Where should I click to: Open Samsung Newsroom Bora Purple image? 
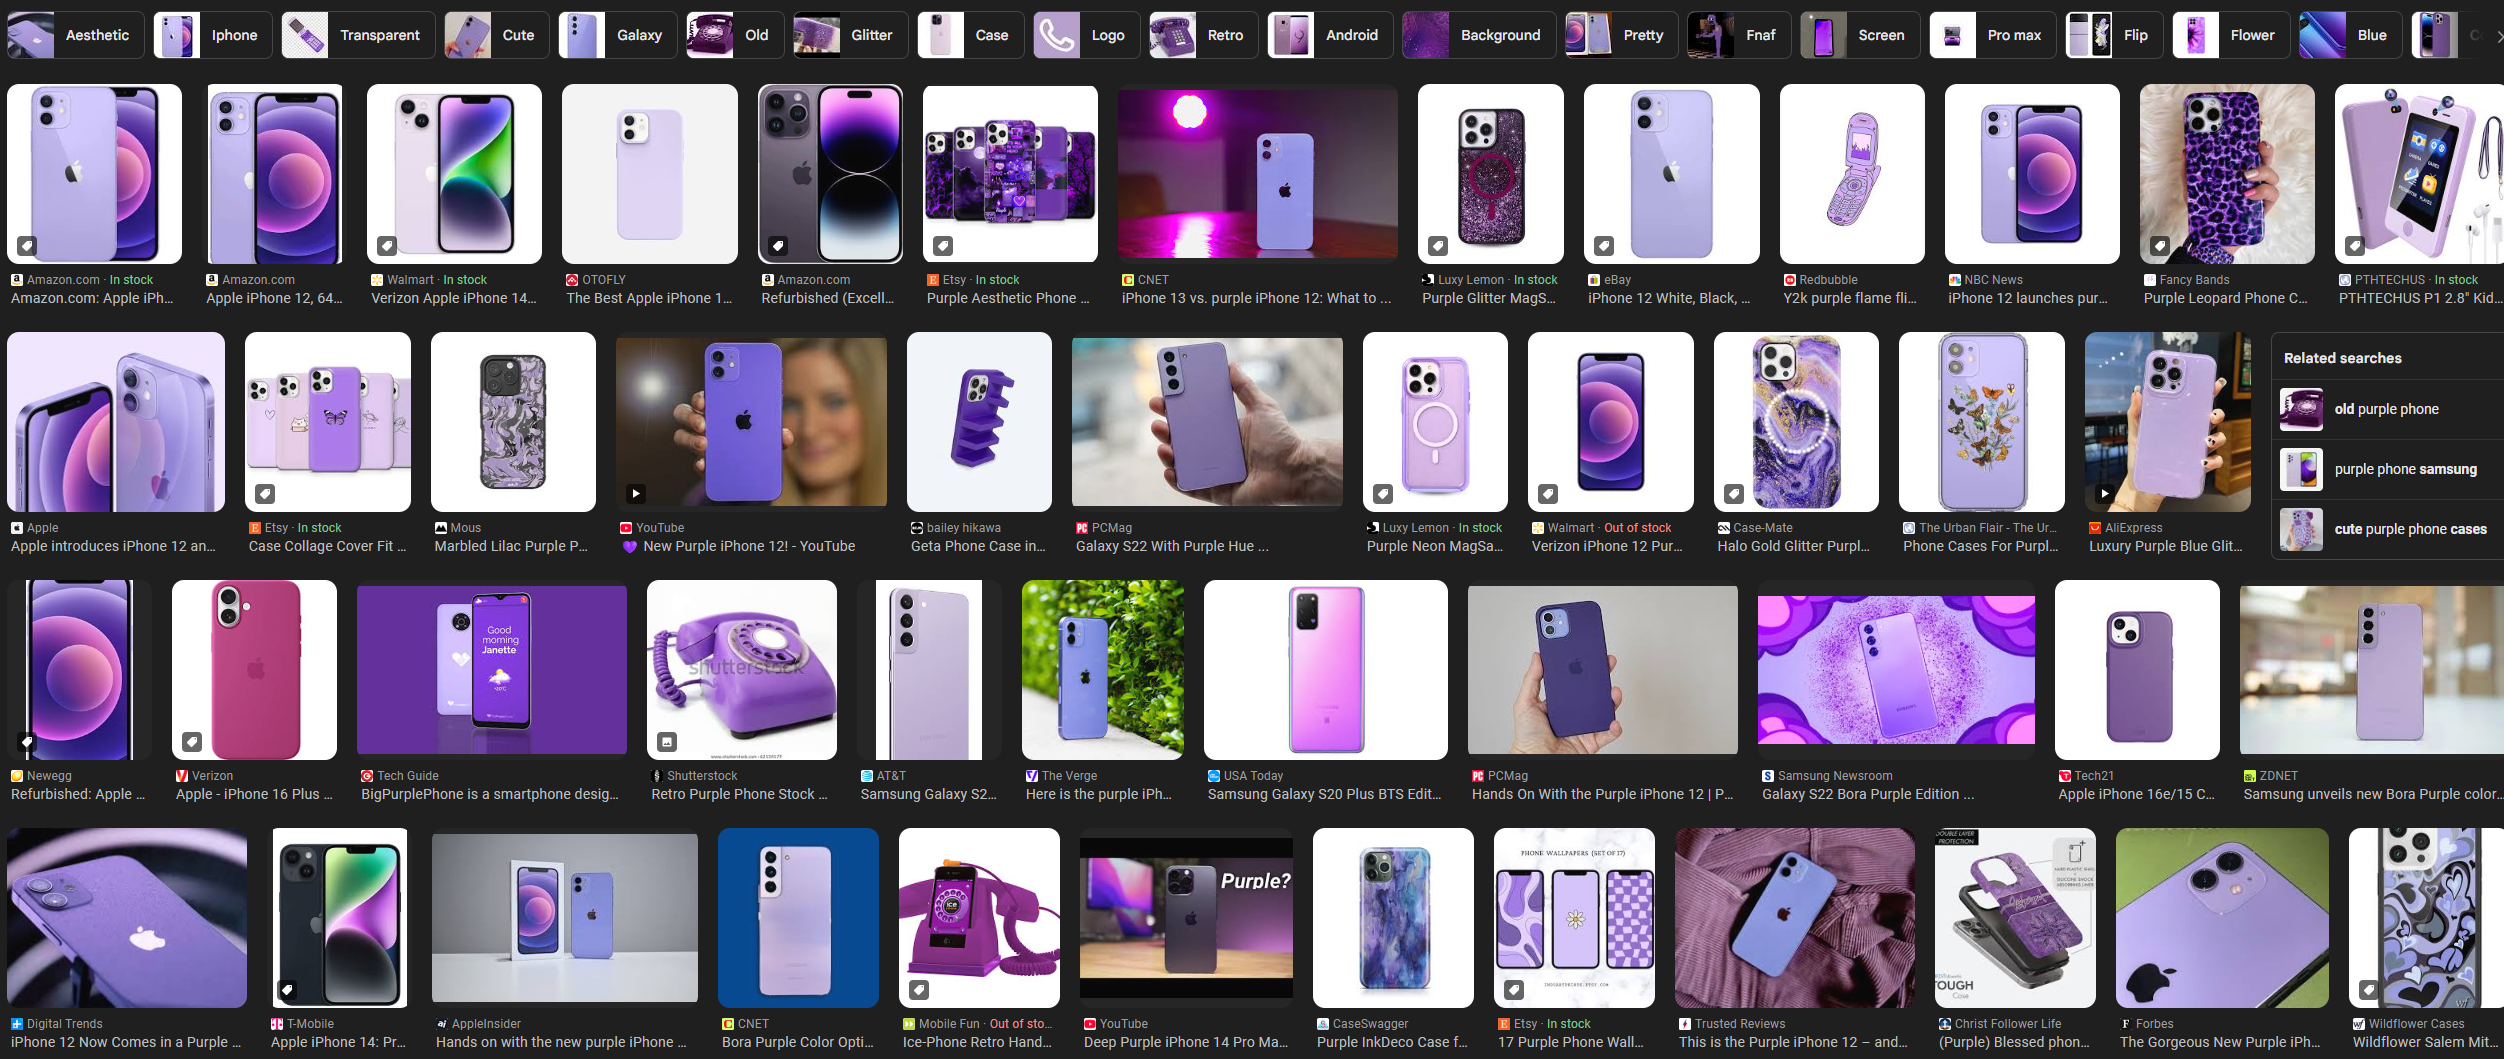(1896, 670)
